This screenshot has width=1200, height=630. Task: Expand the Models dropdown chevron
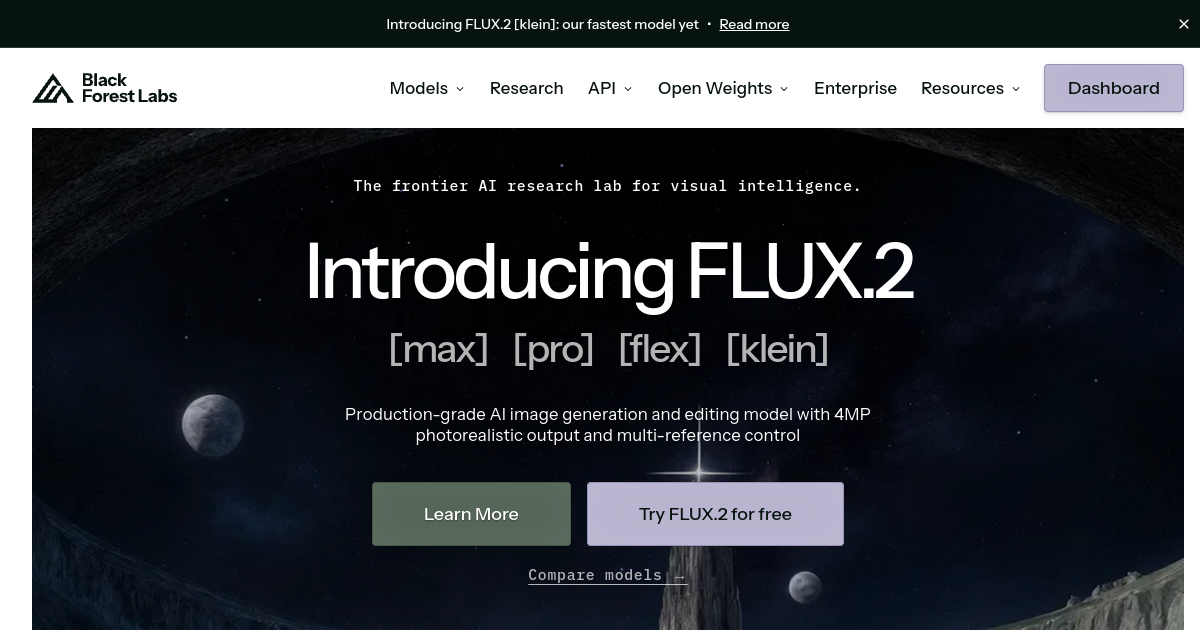[x=460, y=89]
